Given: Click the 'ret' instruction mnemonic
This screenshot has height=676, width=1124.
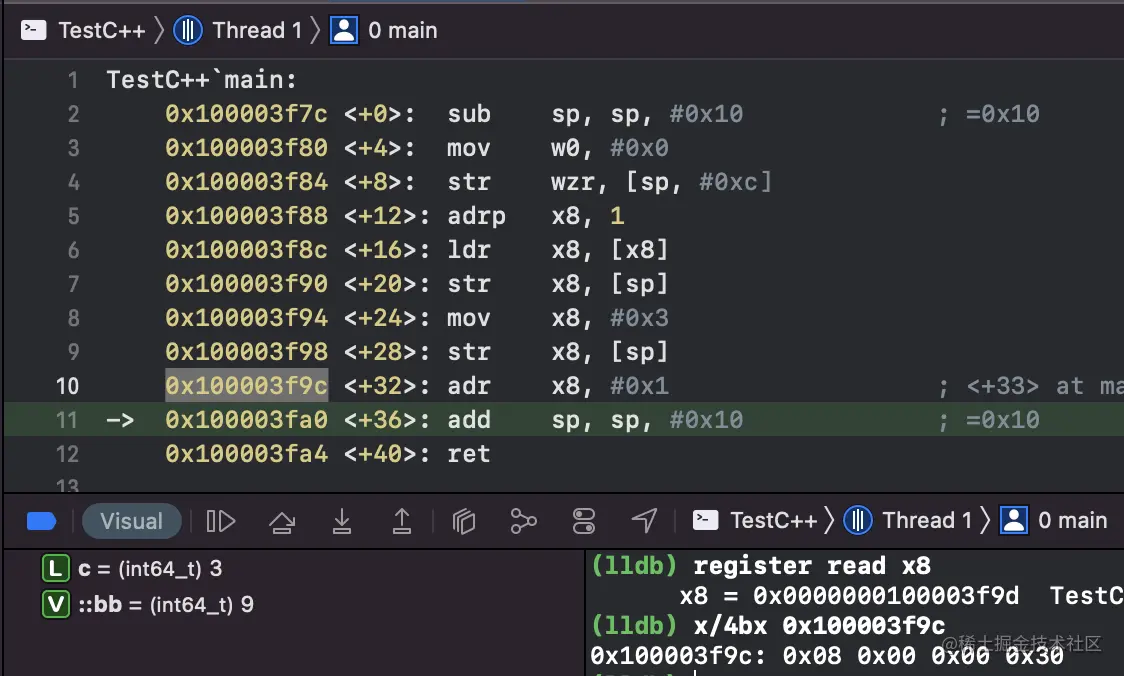Looking at the screenshot, I should pos(469,454).
